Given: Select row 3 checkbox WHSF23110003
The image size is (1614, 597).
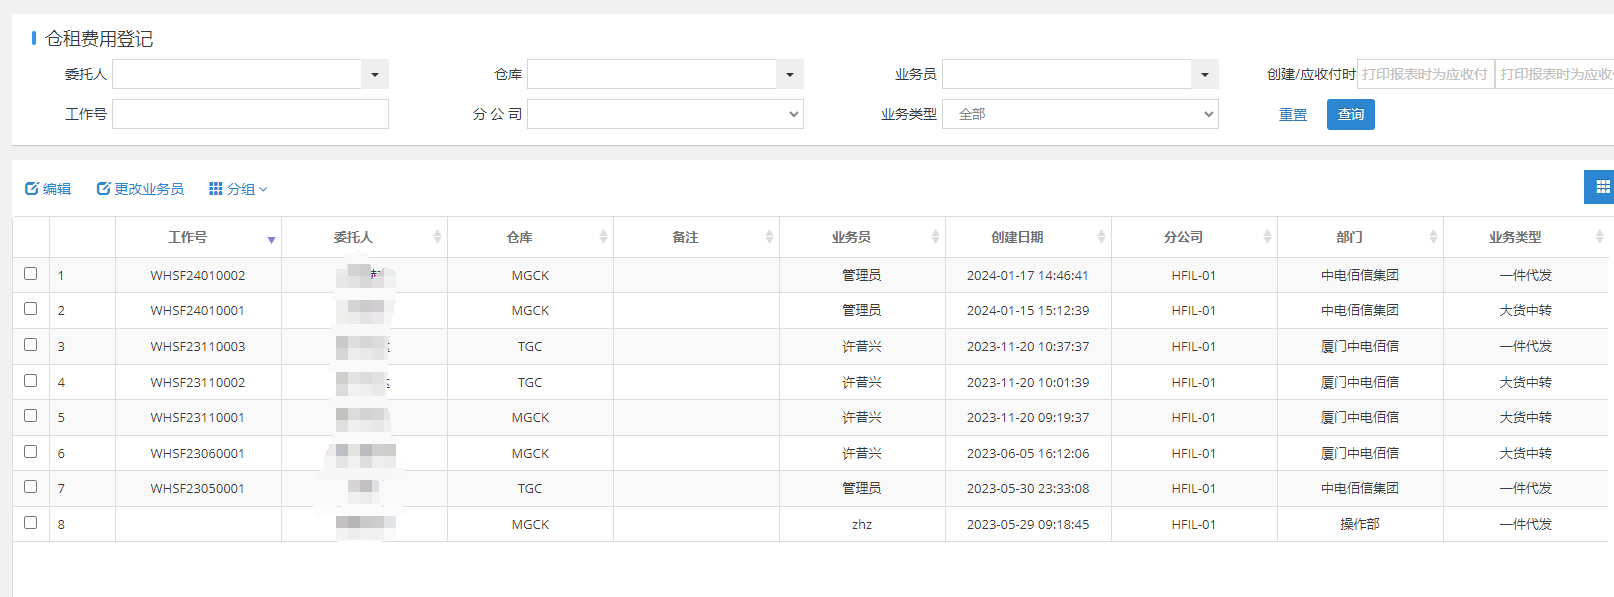Looking at the screenshot, I should click(x=31, y=345).
